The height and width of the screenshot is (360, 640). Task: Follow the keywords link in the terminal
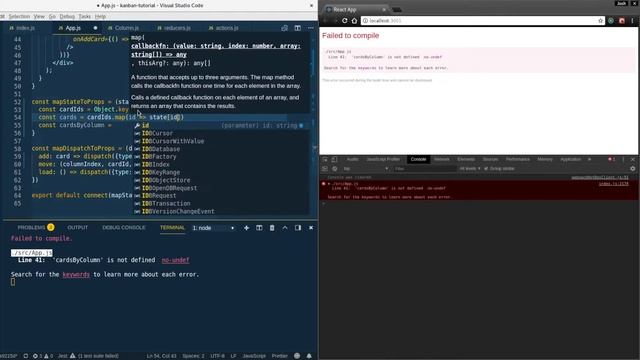click(76, 275)
